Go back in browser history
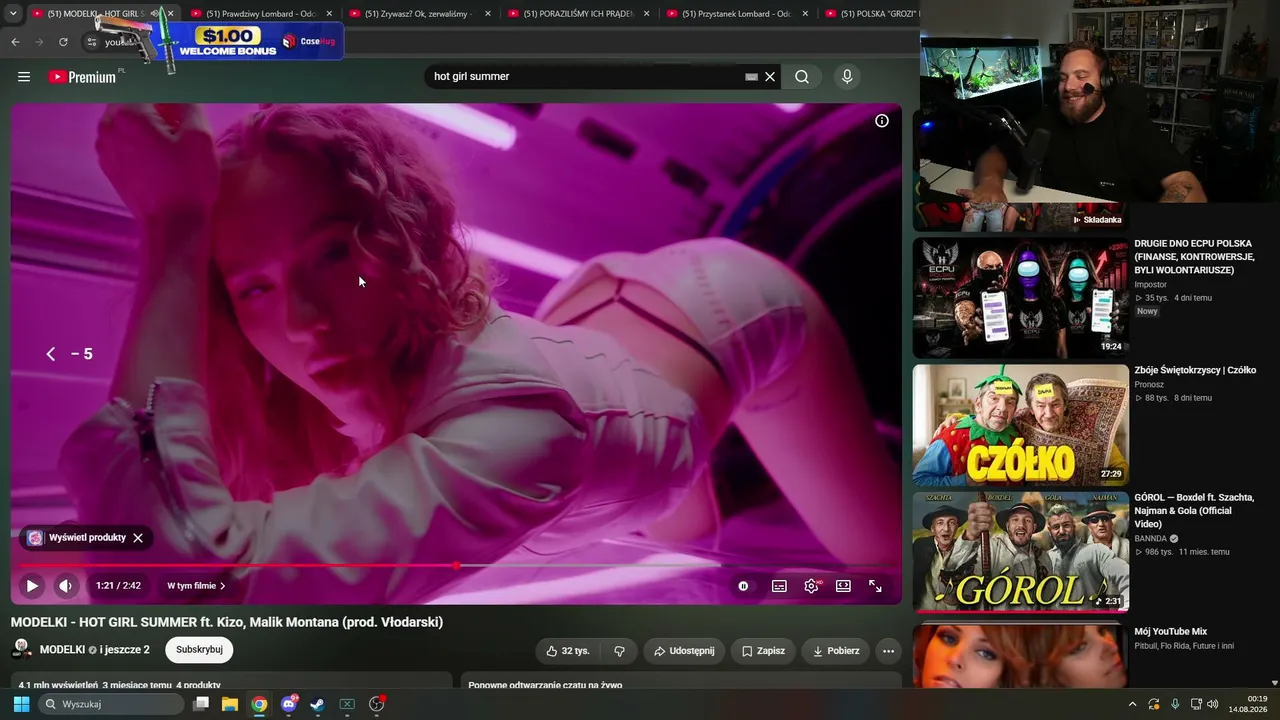 click(15, 42)
